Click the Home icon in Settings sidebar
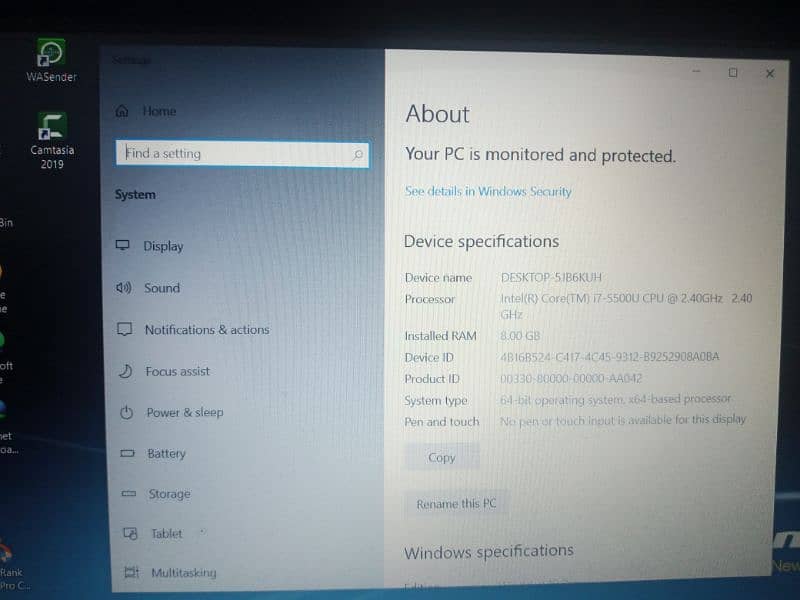Viewport: 800px width, 600px height. coord(122,111)
